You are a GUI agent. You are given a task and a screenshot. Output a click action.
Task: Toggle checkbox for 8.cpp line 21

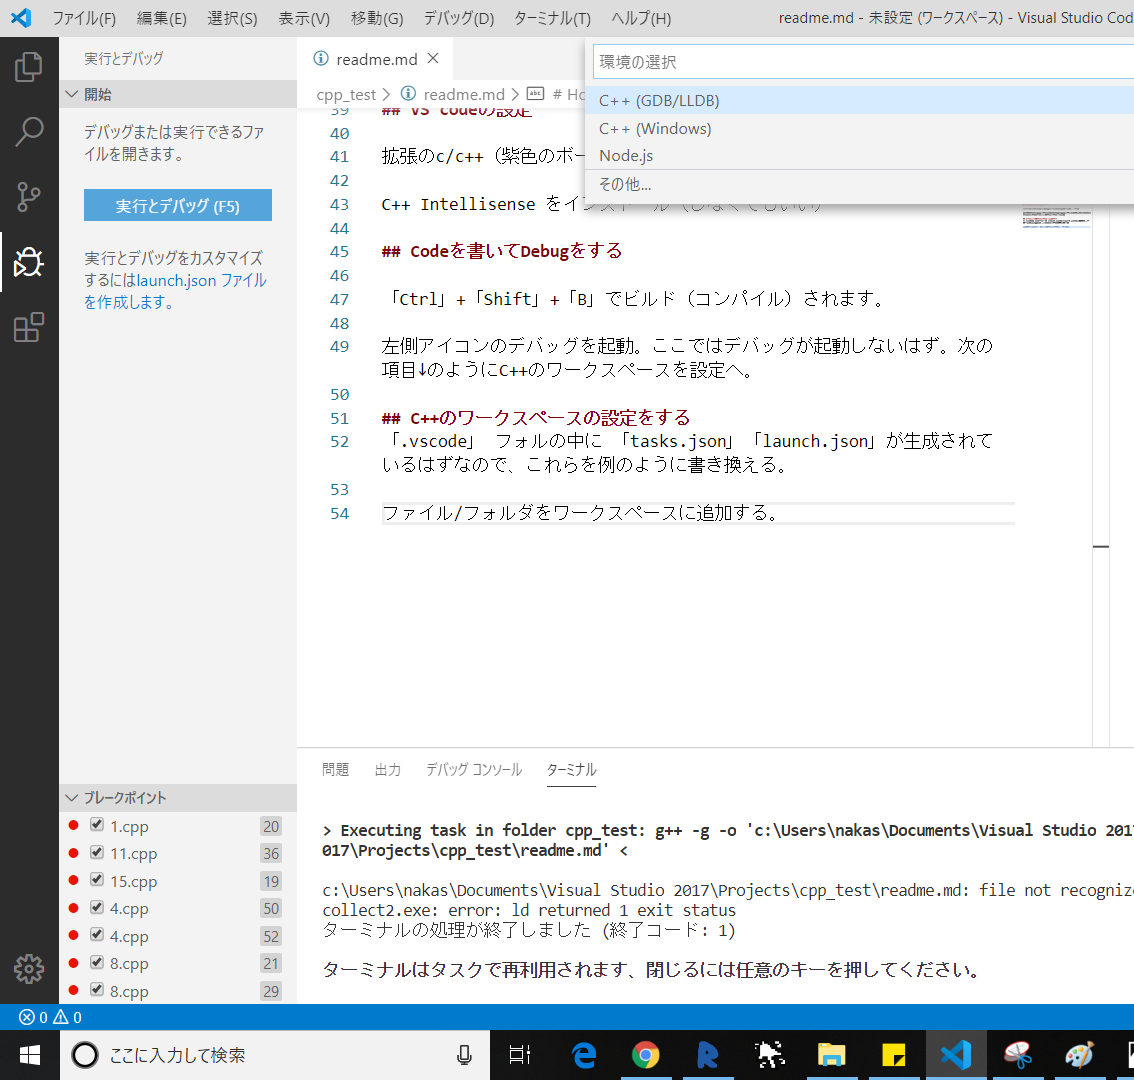coord(97,962)
